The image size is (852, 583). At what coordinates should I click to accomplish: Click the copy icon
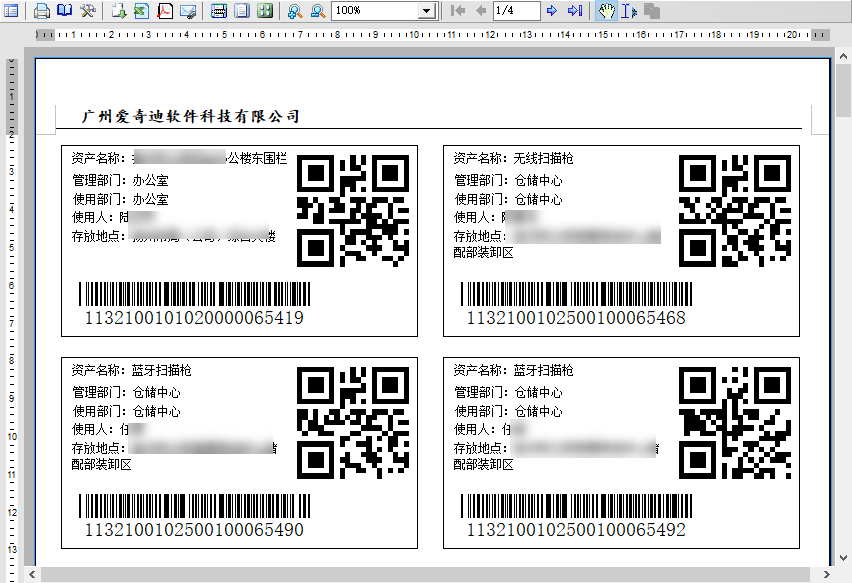coord(651,10)
